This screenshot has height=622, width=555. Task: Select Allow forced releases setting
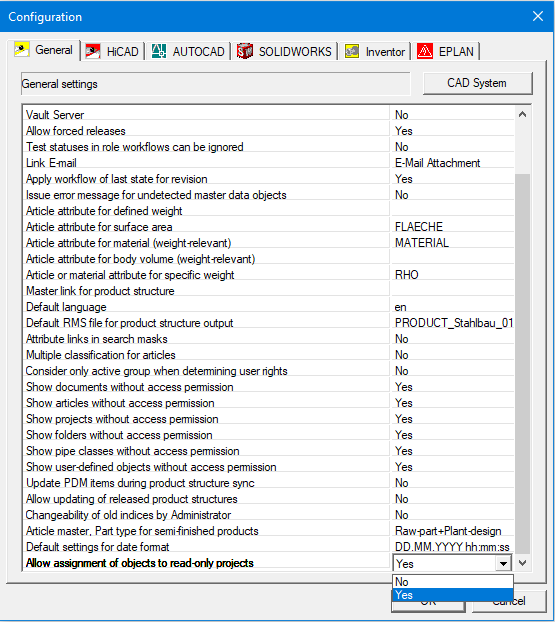click(x=206, y=131)
